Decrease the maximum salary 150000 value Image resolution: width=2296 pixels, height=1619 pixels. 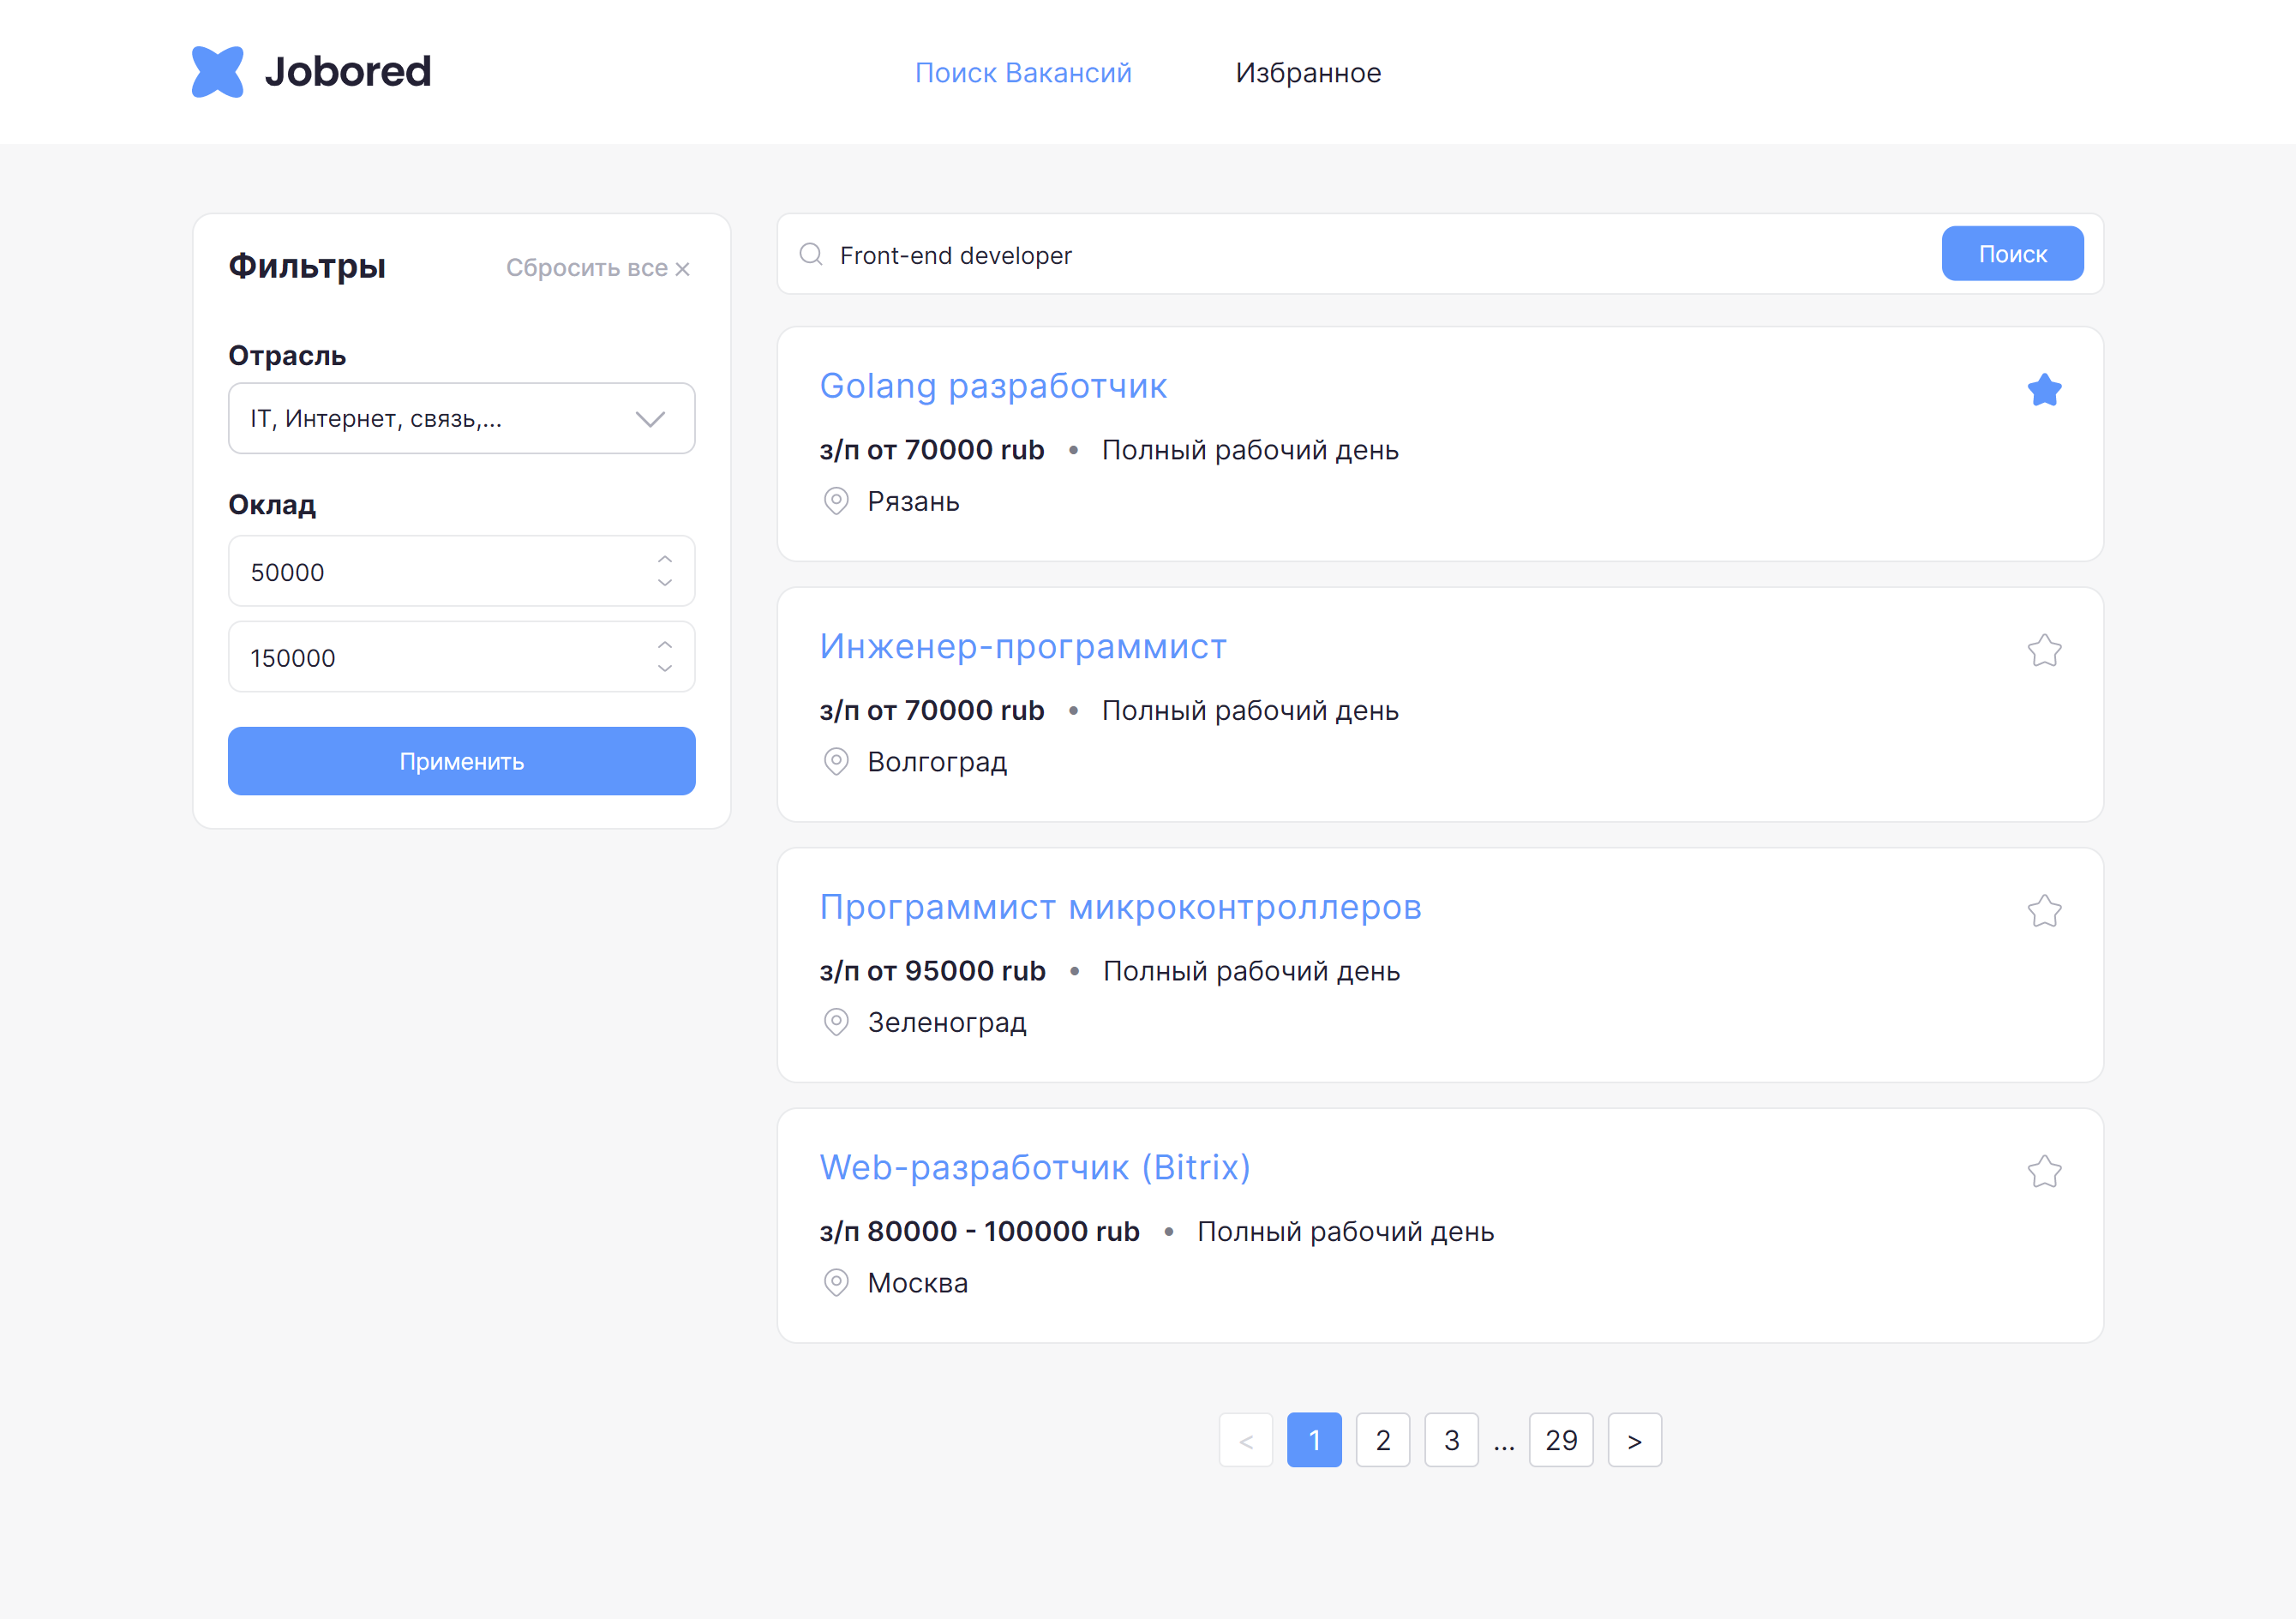(665, 668)
